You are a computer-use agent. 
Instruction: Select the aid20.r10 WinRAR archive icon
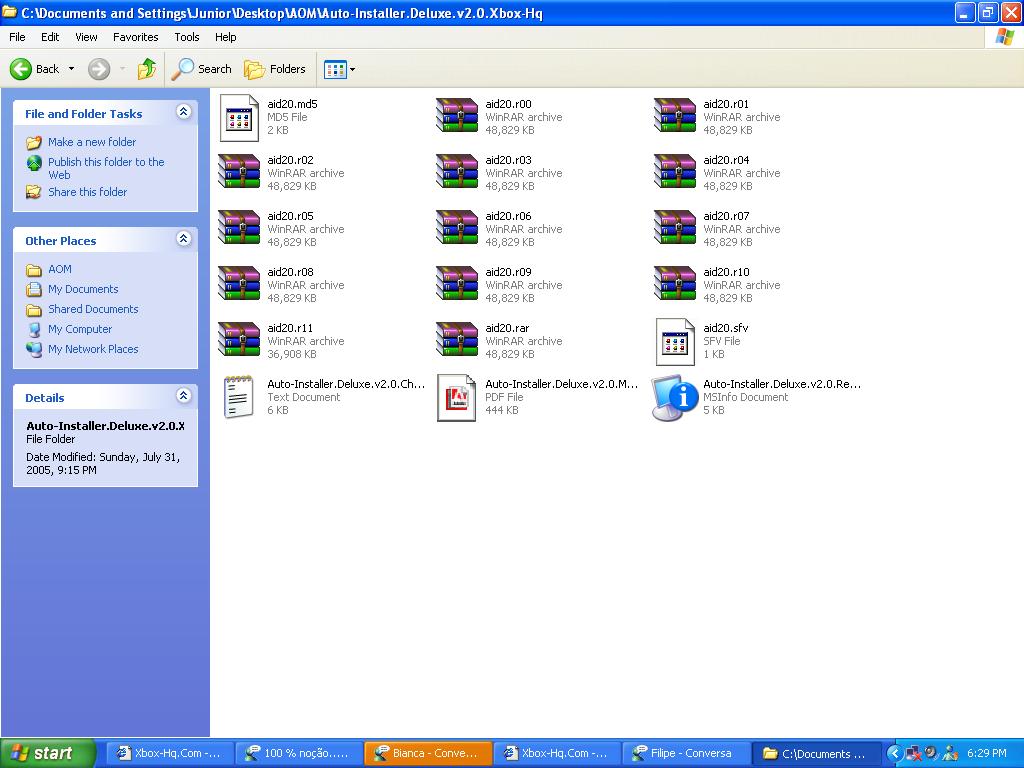point(675,284)
